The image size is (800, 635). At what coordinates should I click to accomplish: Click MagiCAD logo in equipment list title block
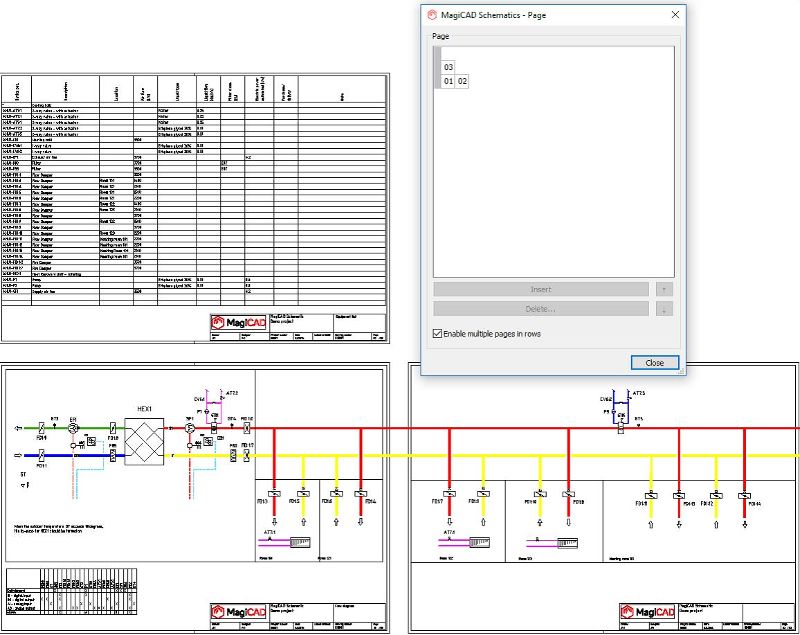[x=238, y=322]
